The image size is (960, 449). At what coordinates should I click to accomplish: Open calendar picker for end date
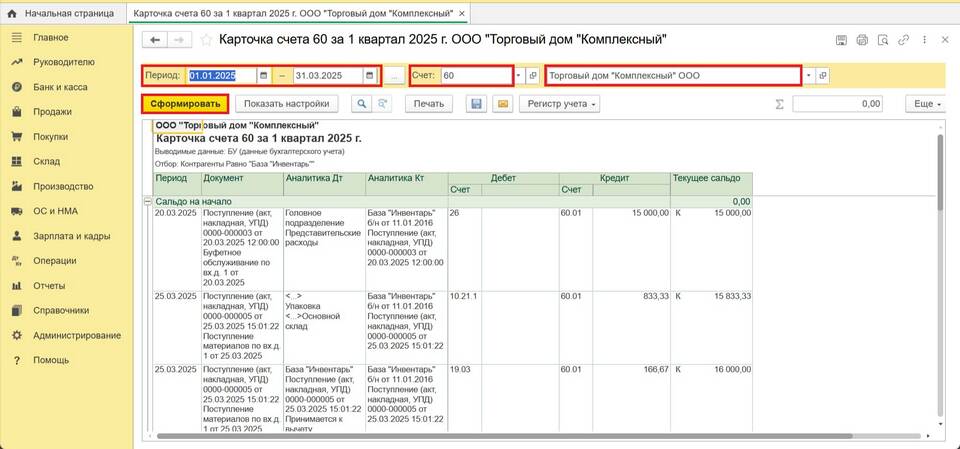[x=369, y=76]
